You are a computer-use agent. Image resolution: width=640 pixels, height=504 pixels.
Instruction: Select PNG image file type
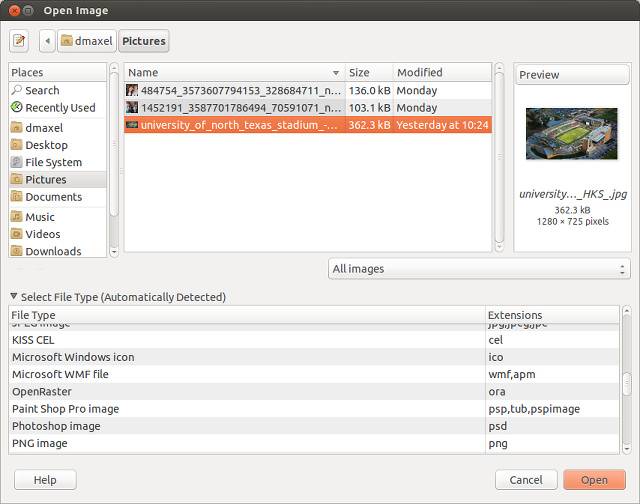(314, 443)
